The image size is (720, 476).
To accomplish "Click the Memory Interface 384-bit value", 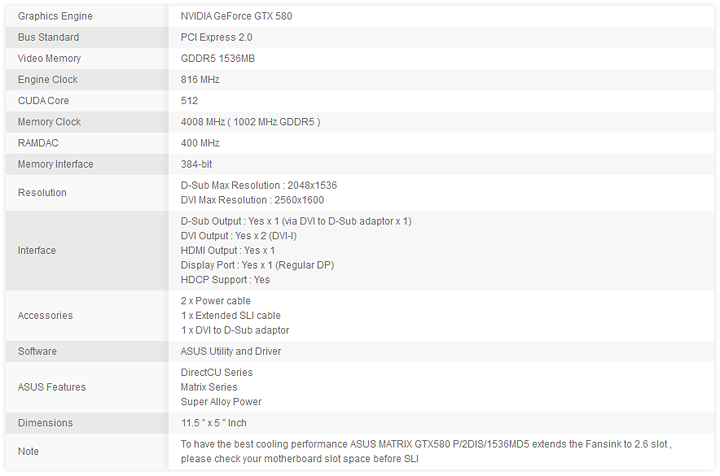I will pyautogui.click(x=196, y=164).
